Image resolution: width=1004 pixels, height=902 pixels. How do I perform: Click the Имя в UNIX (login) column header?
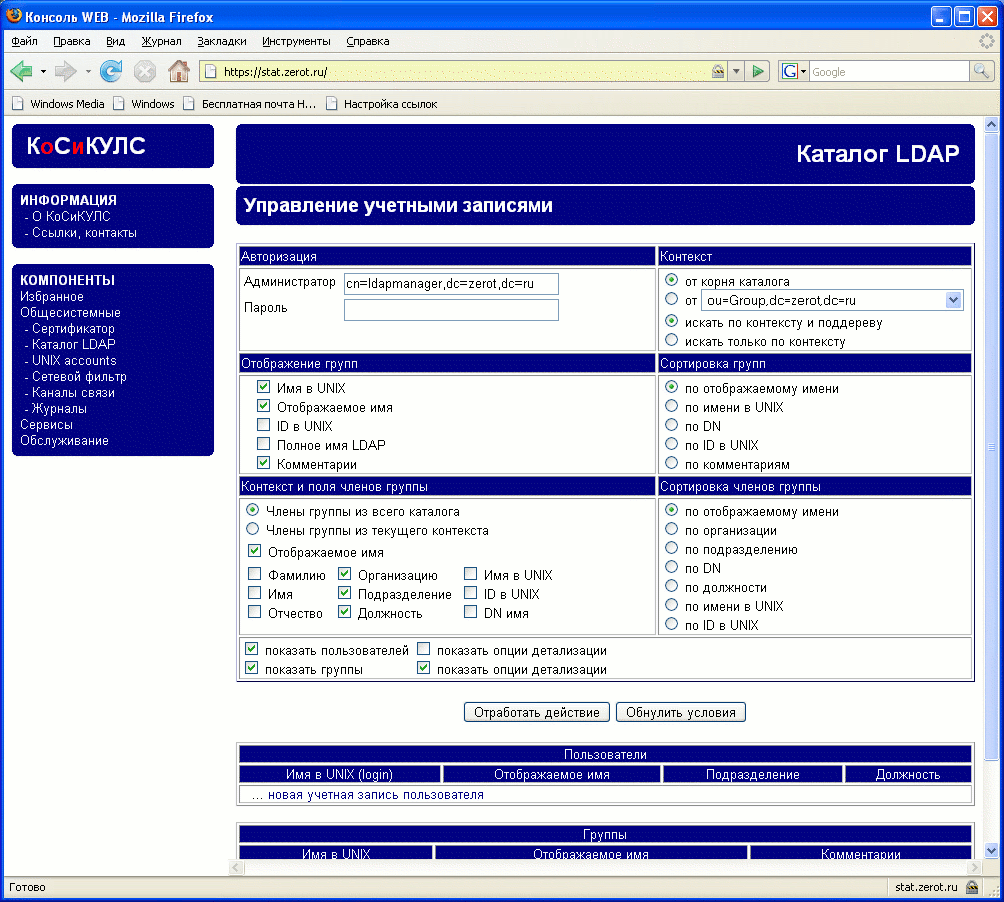pos(339,774)
